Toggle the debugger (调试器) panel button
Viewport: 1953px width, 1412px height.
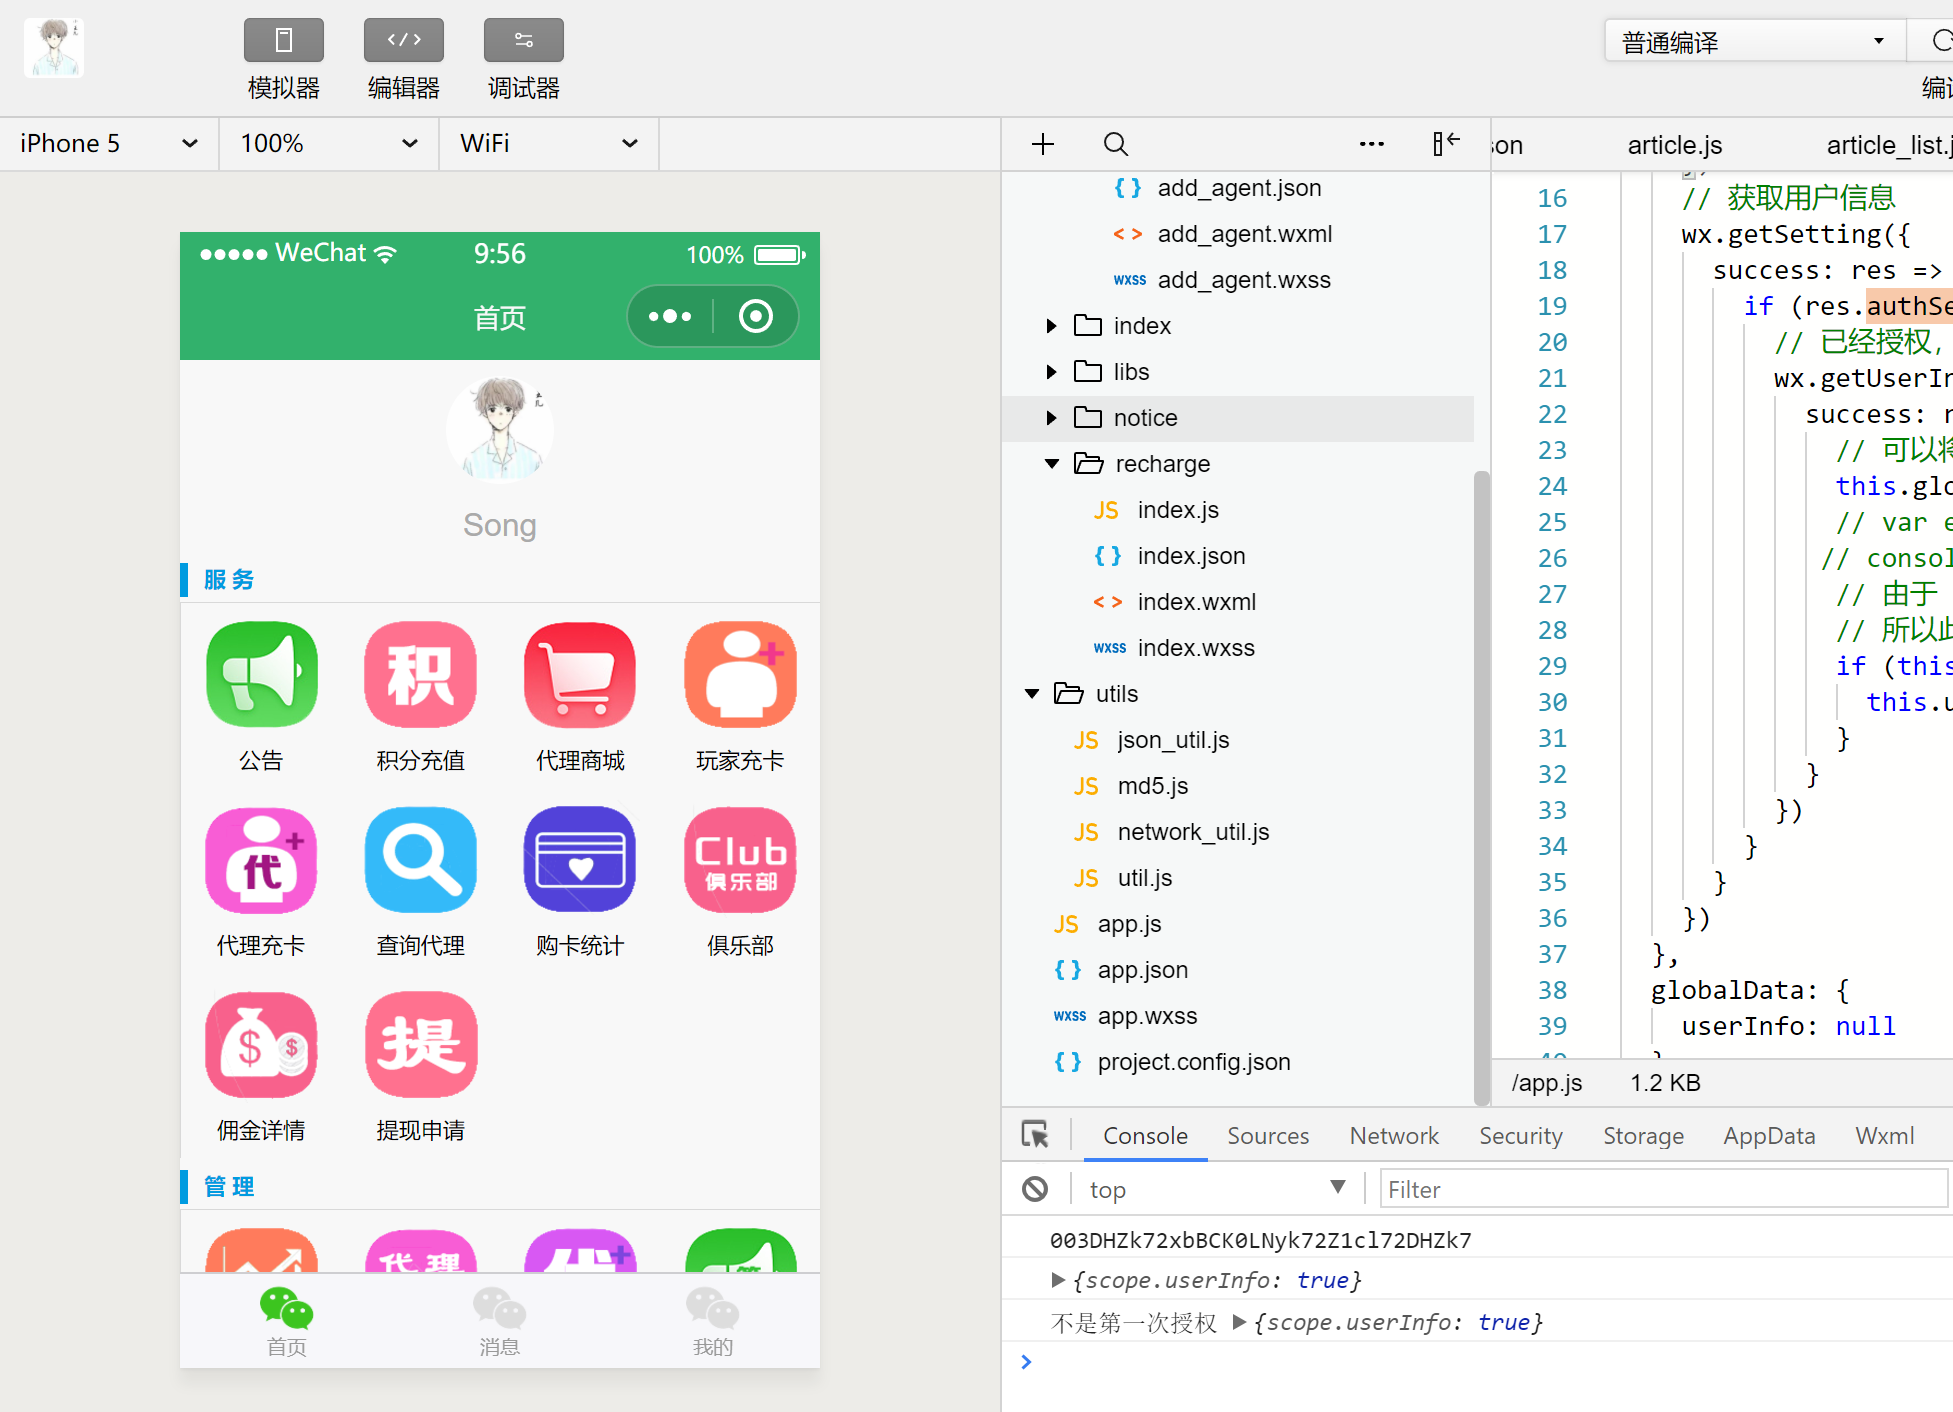coord(523,41)
